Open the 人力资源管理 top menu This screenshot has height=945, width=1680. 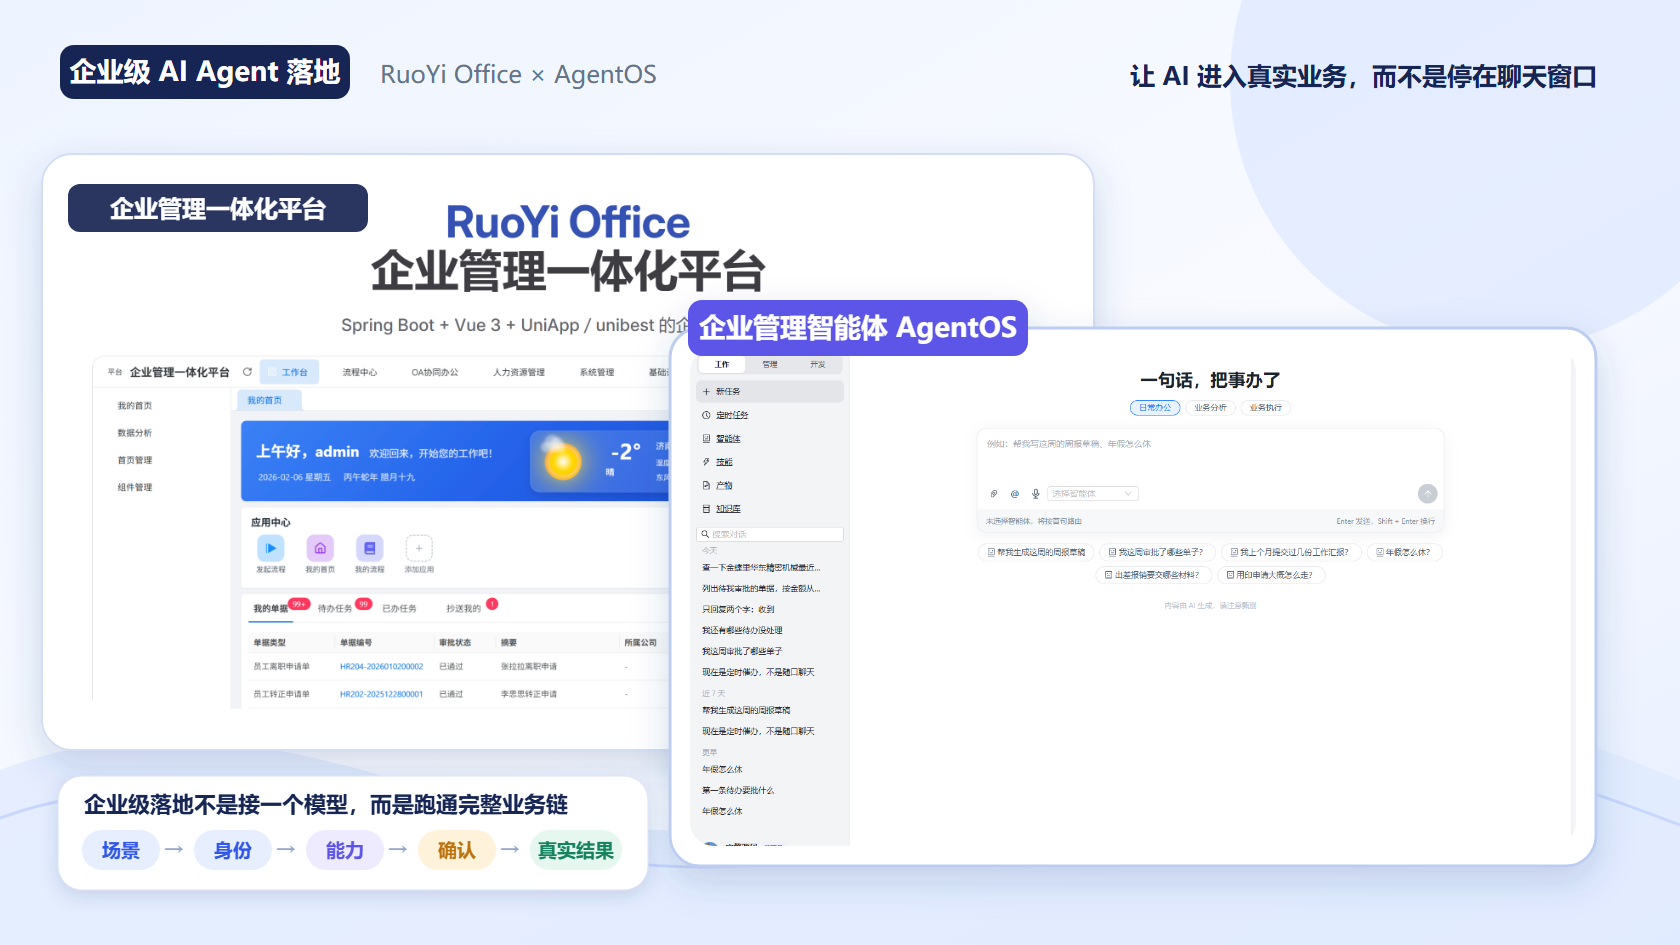(x=519, y=372)
